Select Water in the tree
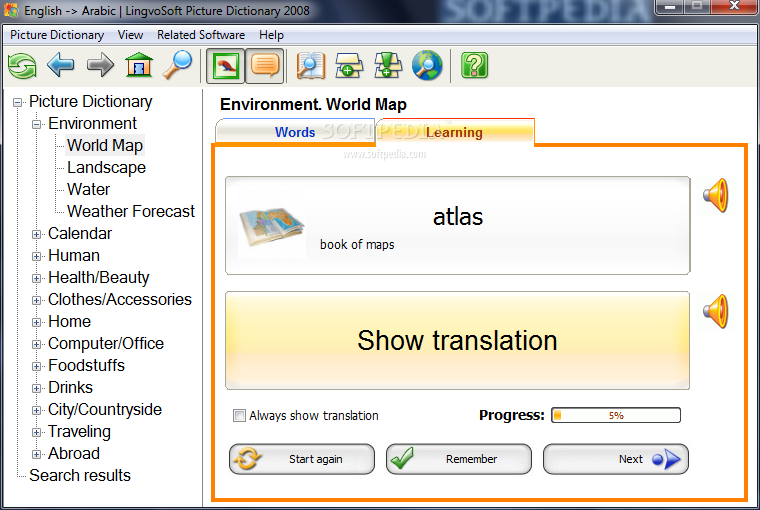 tap(88, 189)
